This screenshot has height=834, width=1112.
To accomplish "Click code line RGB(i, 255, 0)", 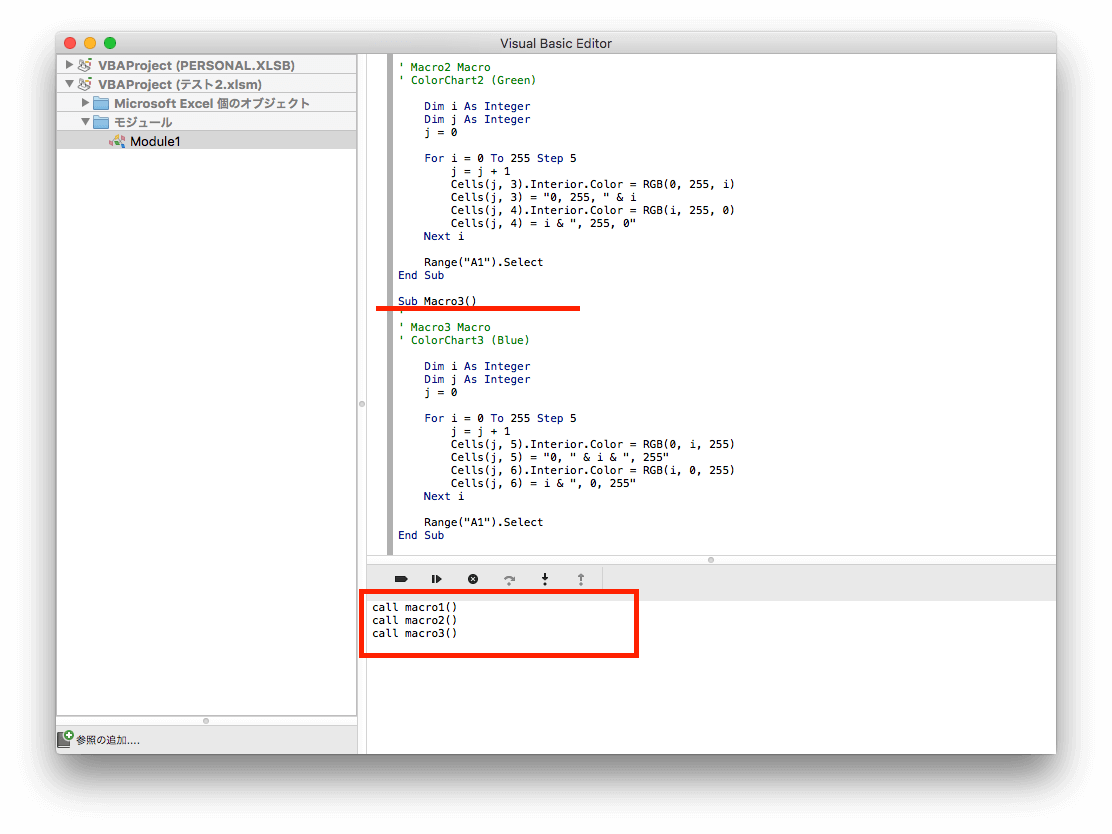I will pos(592,210).
